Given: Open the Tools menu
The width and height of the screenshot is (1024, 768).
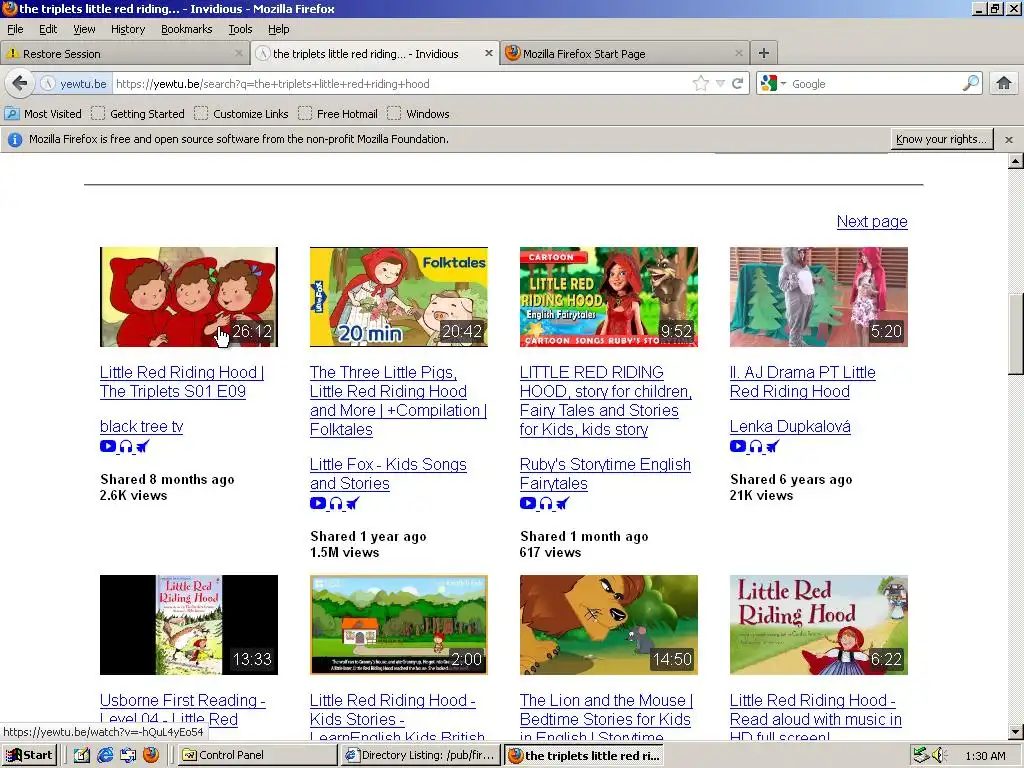Looking at the screenshot, I should (x=240, y=29).
